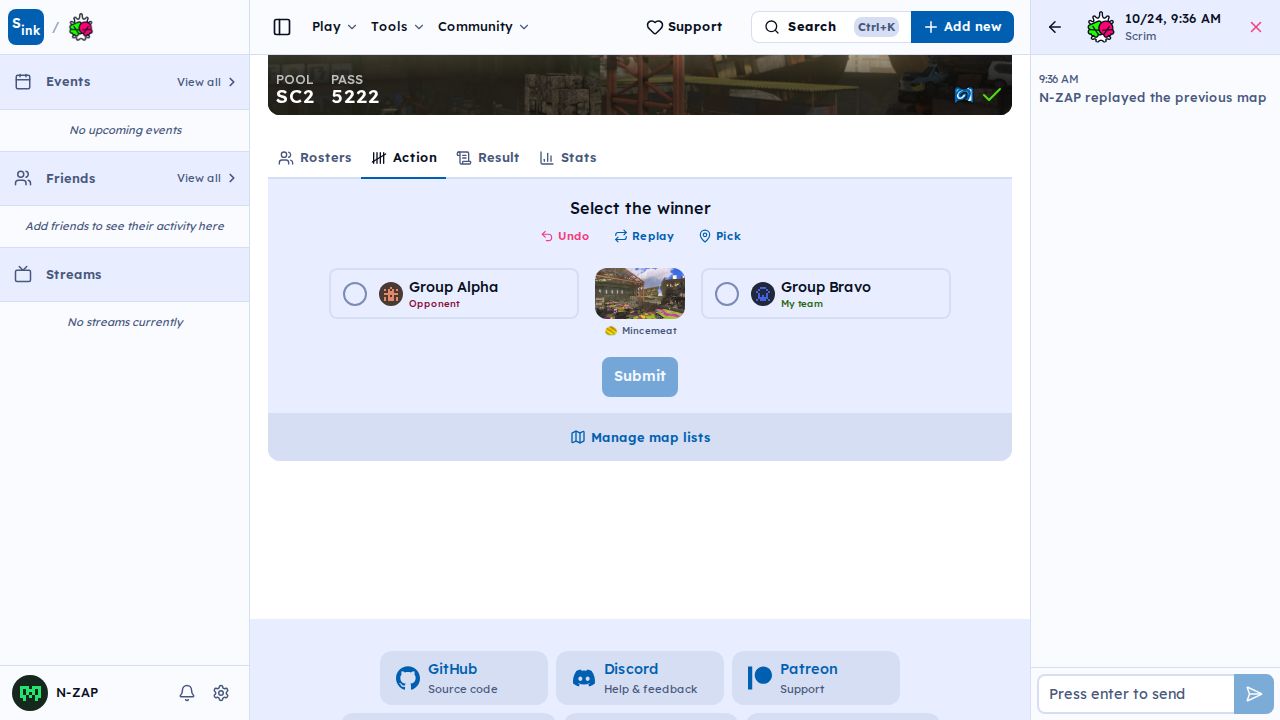This screenshot has width=1280, height=720.
Task: Replay the previous map
Action: tap(644, 236)
